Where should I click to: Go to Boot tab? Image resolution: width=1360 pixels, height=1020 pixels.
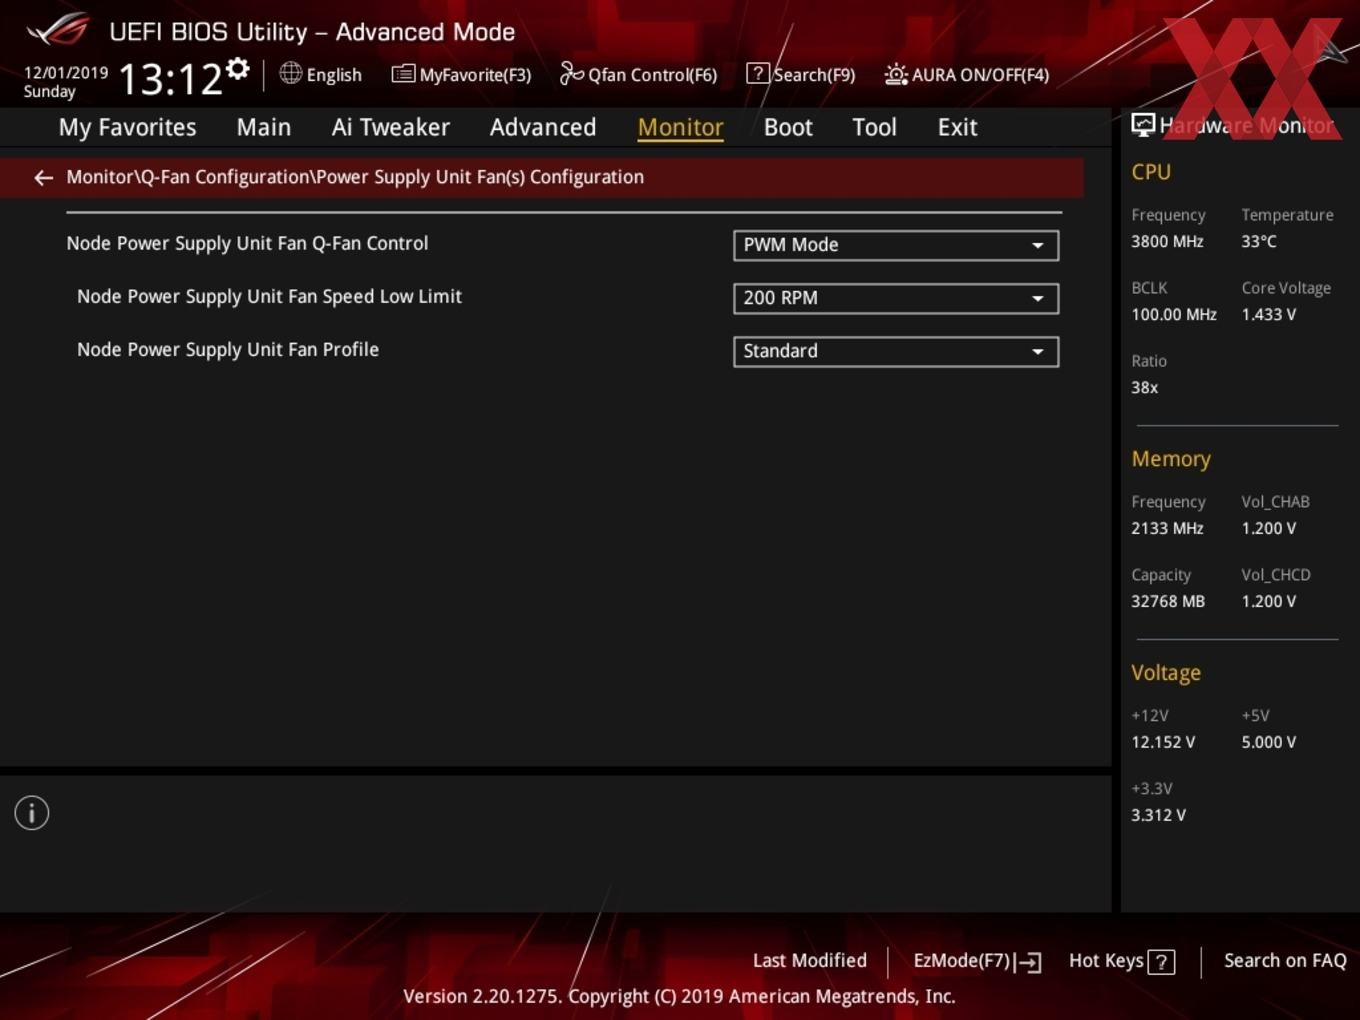pyautogui.click(x=788, y=127)
